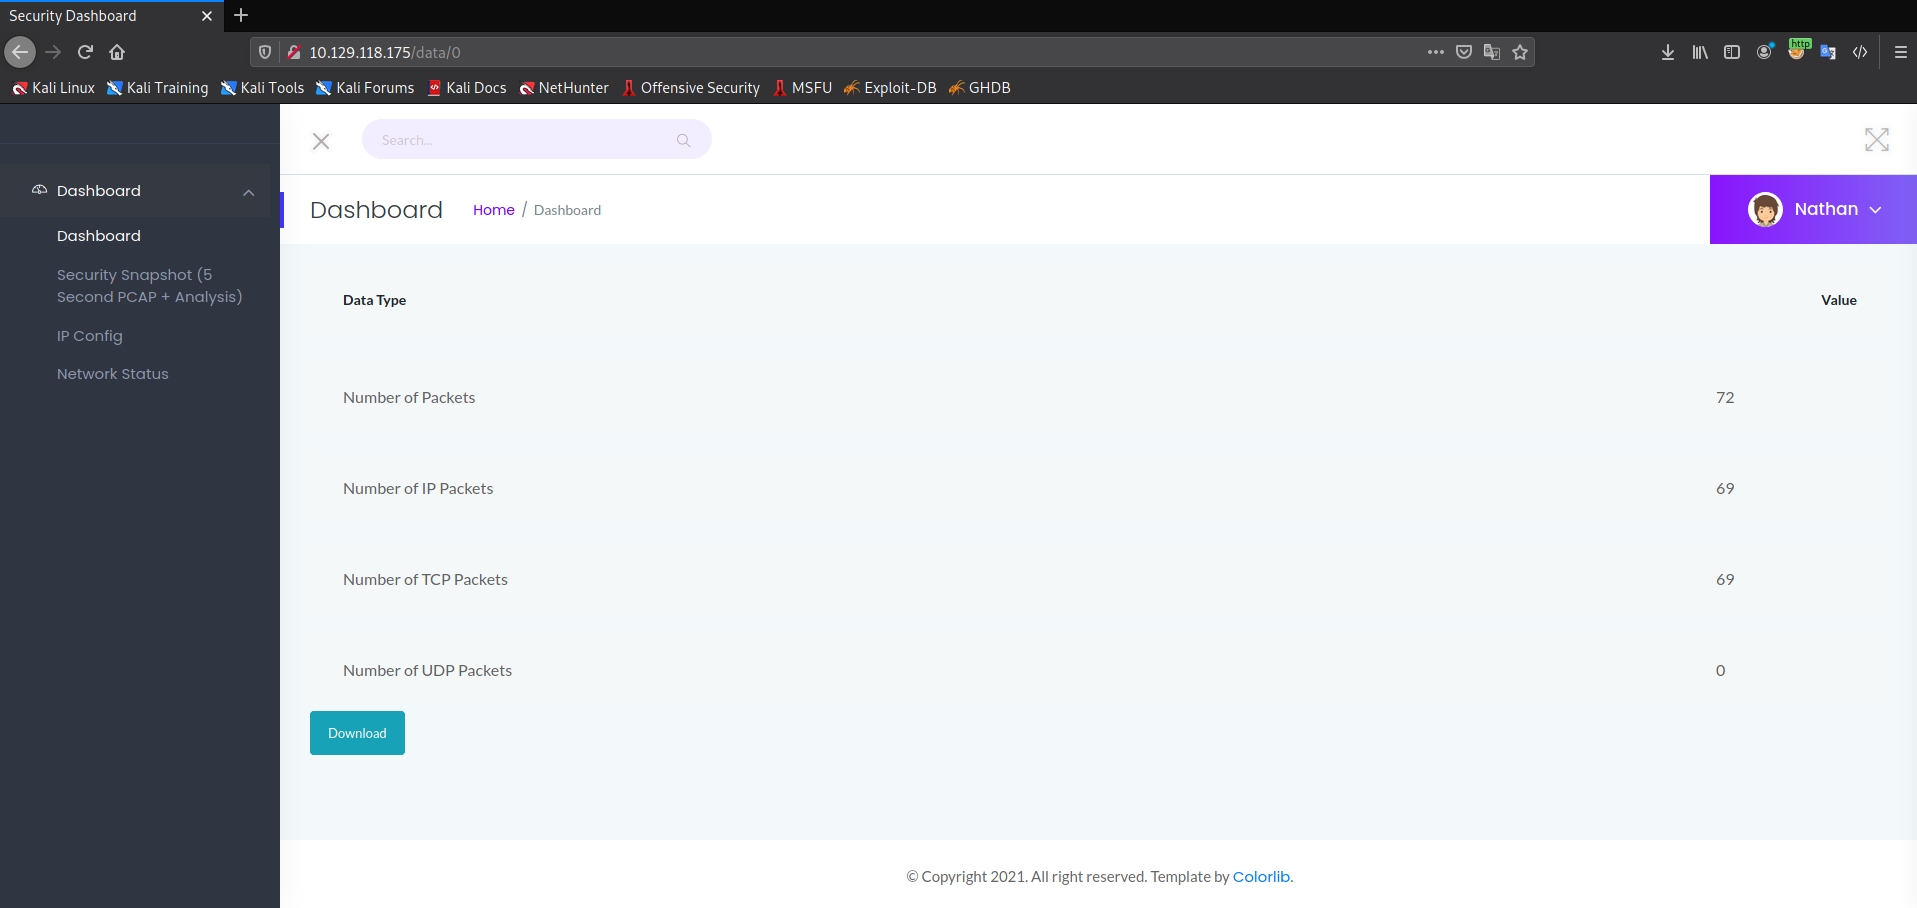1917x908 pixels.
Task: Click the search magnifier icon
Action: 683,140
